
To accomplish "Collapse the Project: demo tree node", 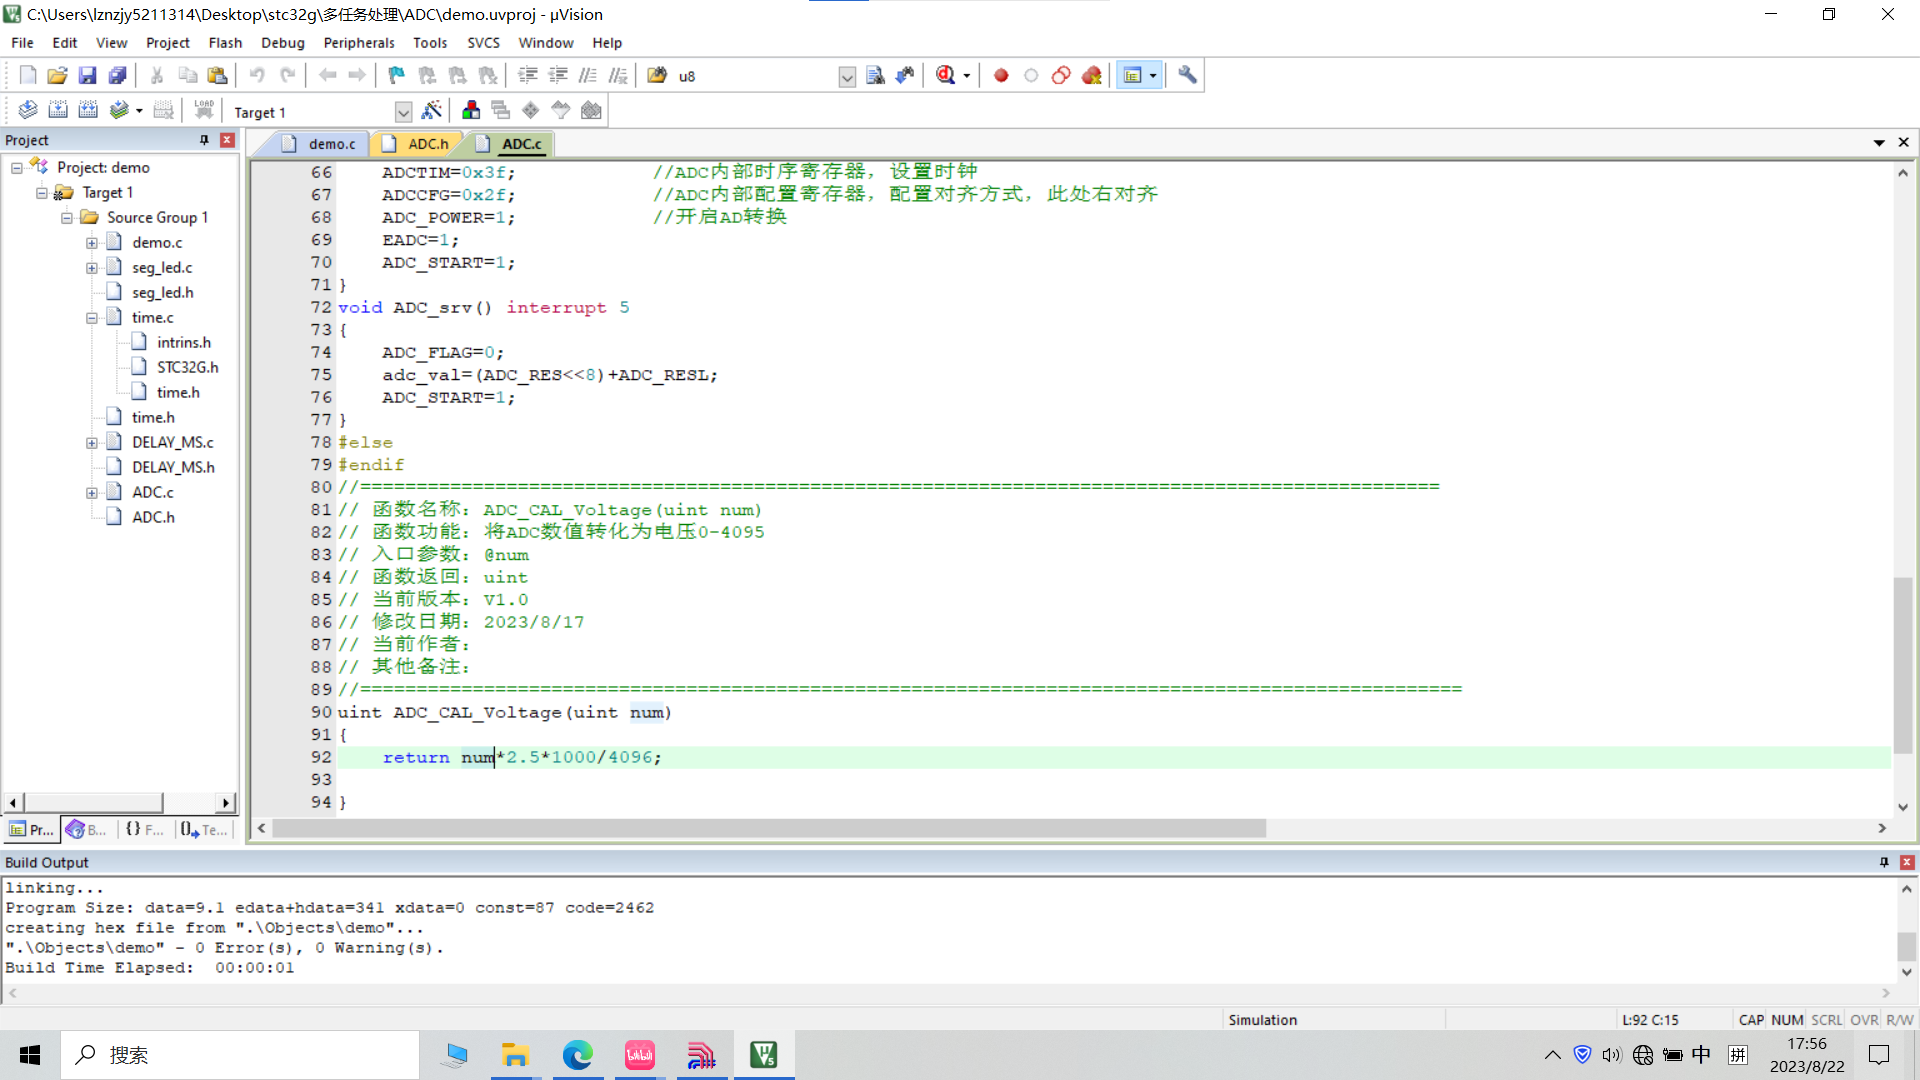I will point(17,168).
